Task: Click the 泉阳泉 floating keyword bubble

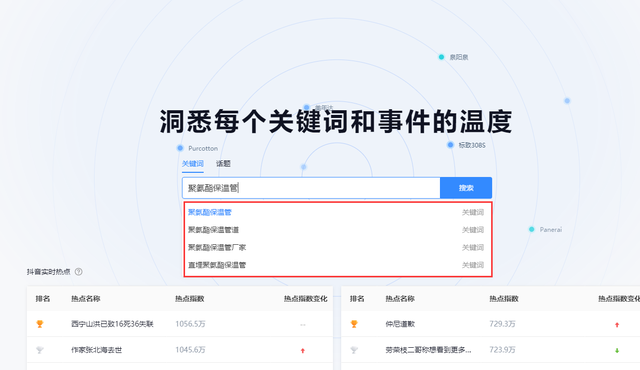Action: 454,57
